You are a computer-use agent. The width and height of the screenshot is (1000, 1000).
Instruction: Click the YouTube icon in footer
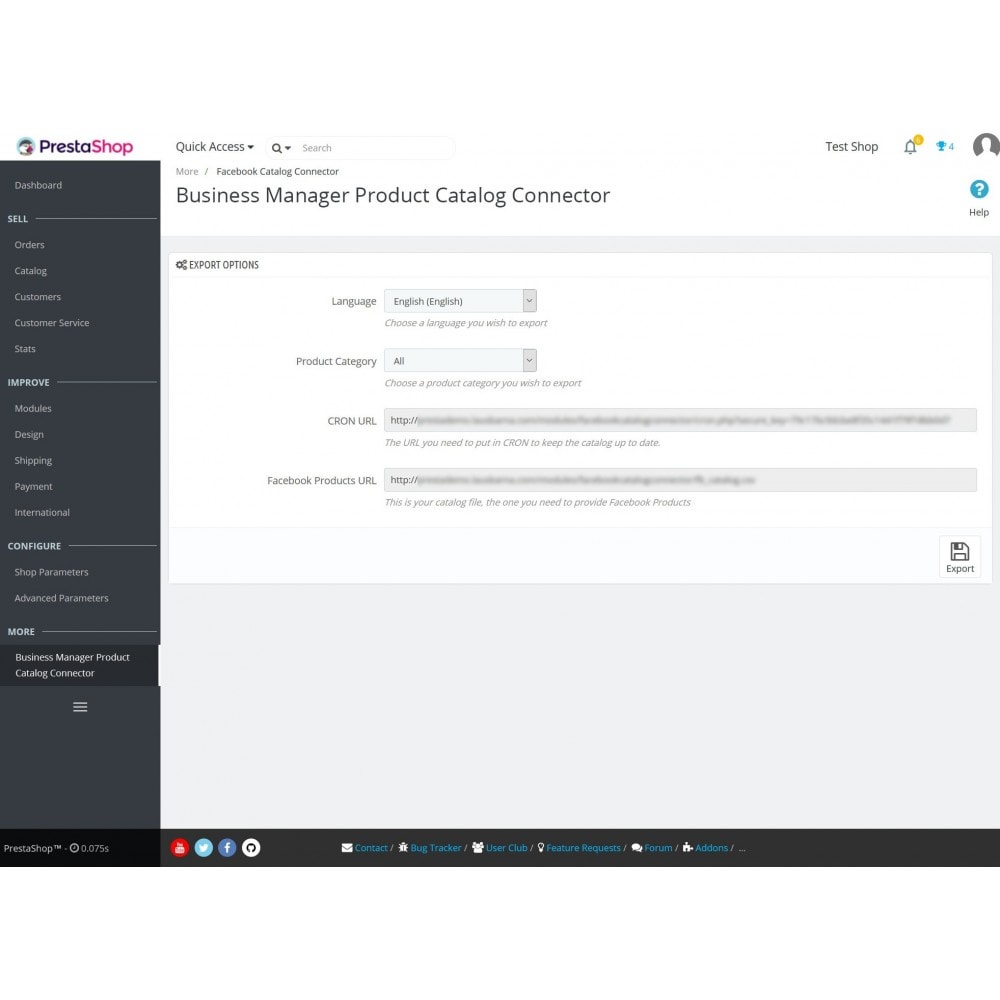pos(180,848)
